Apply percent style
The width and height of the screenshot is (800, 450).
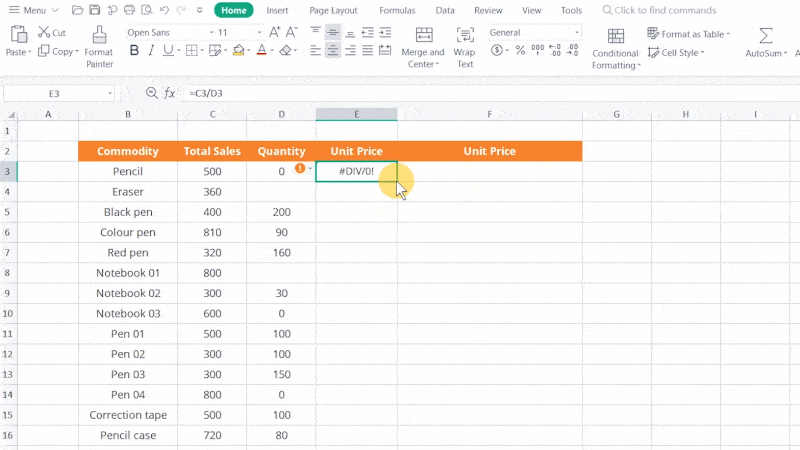pyautogui.click(x=520, y=51)
